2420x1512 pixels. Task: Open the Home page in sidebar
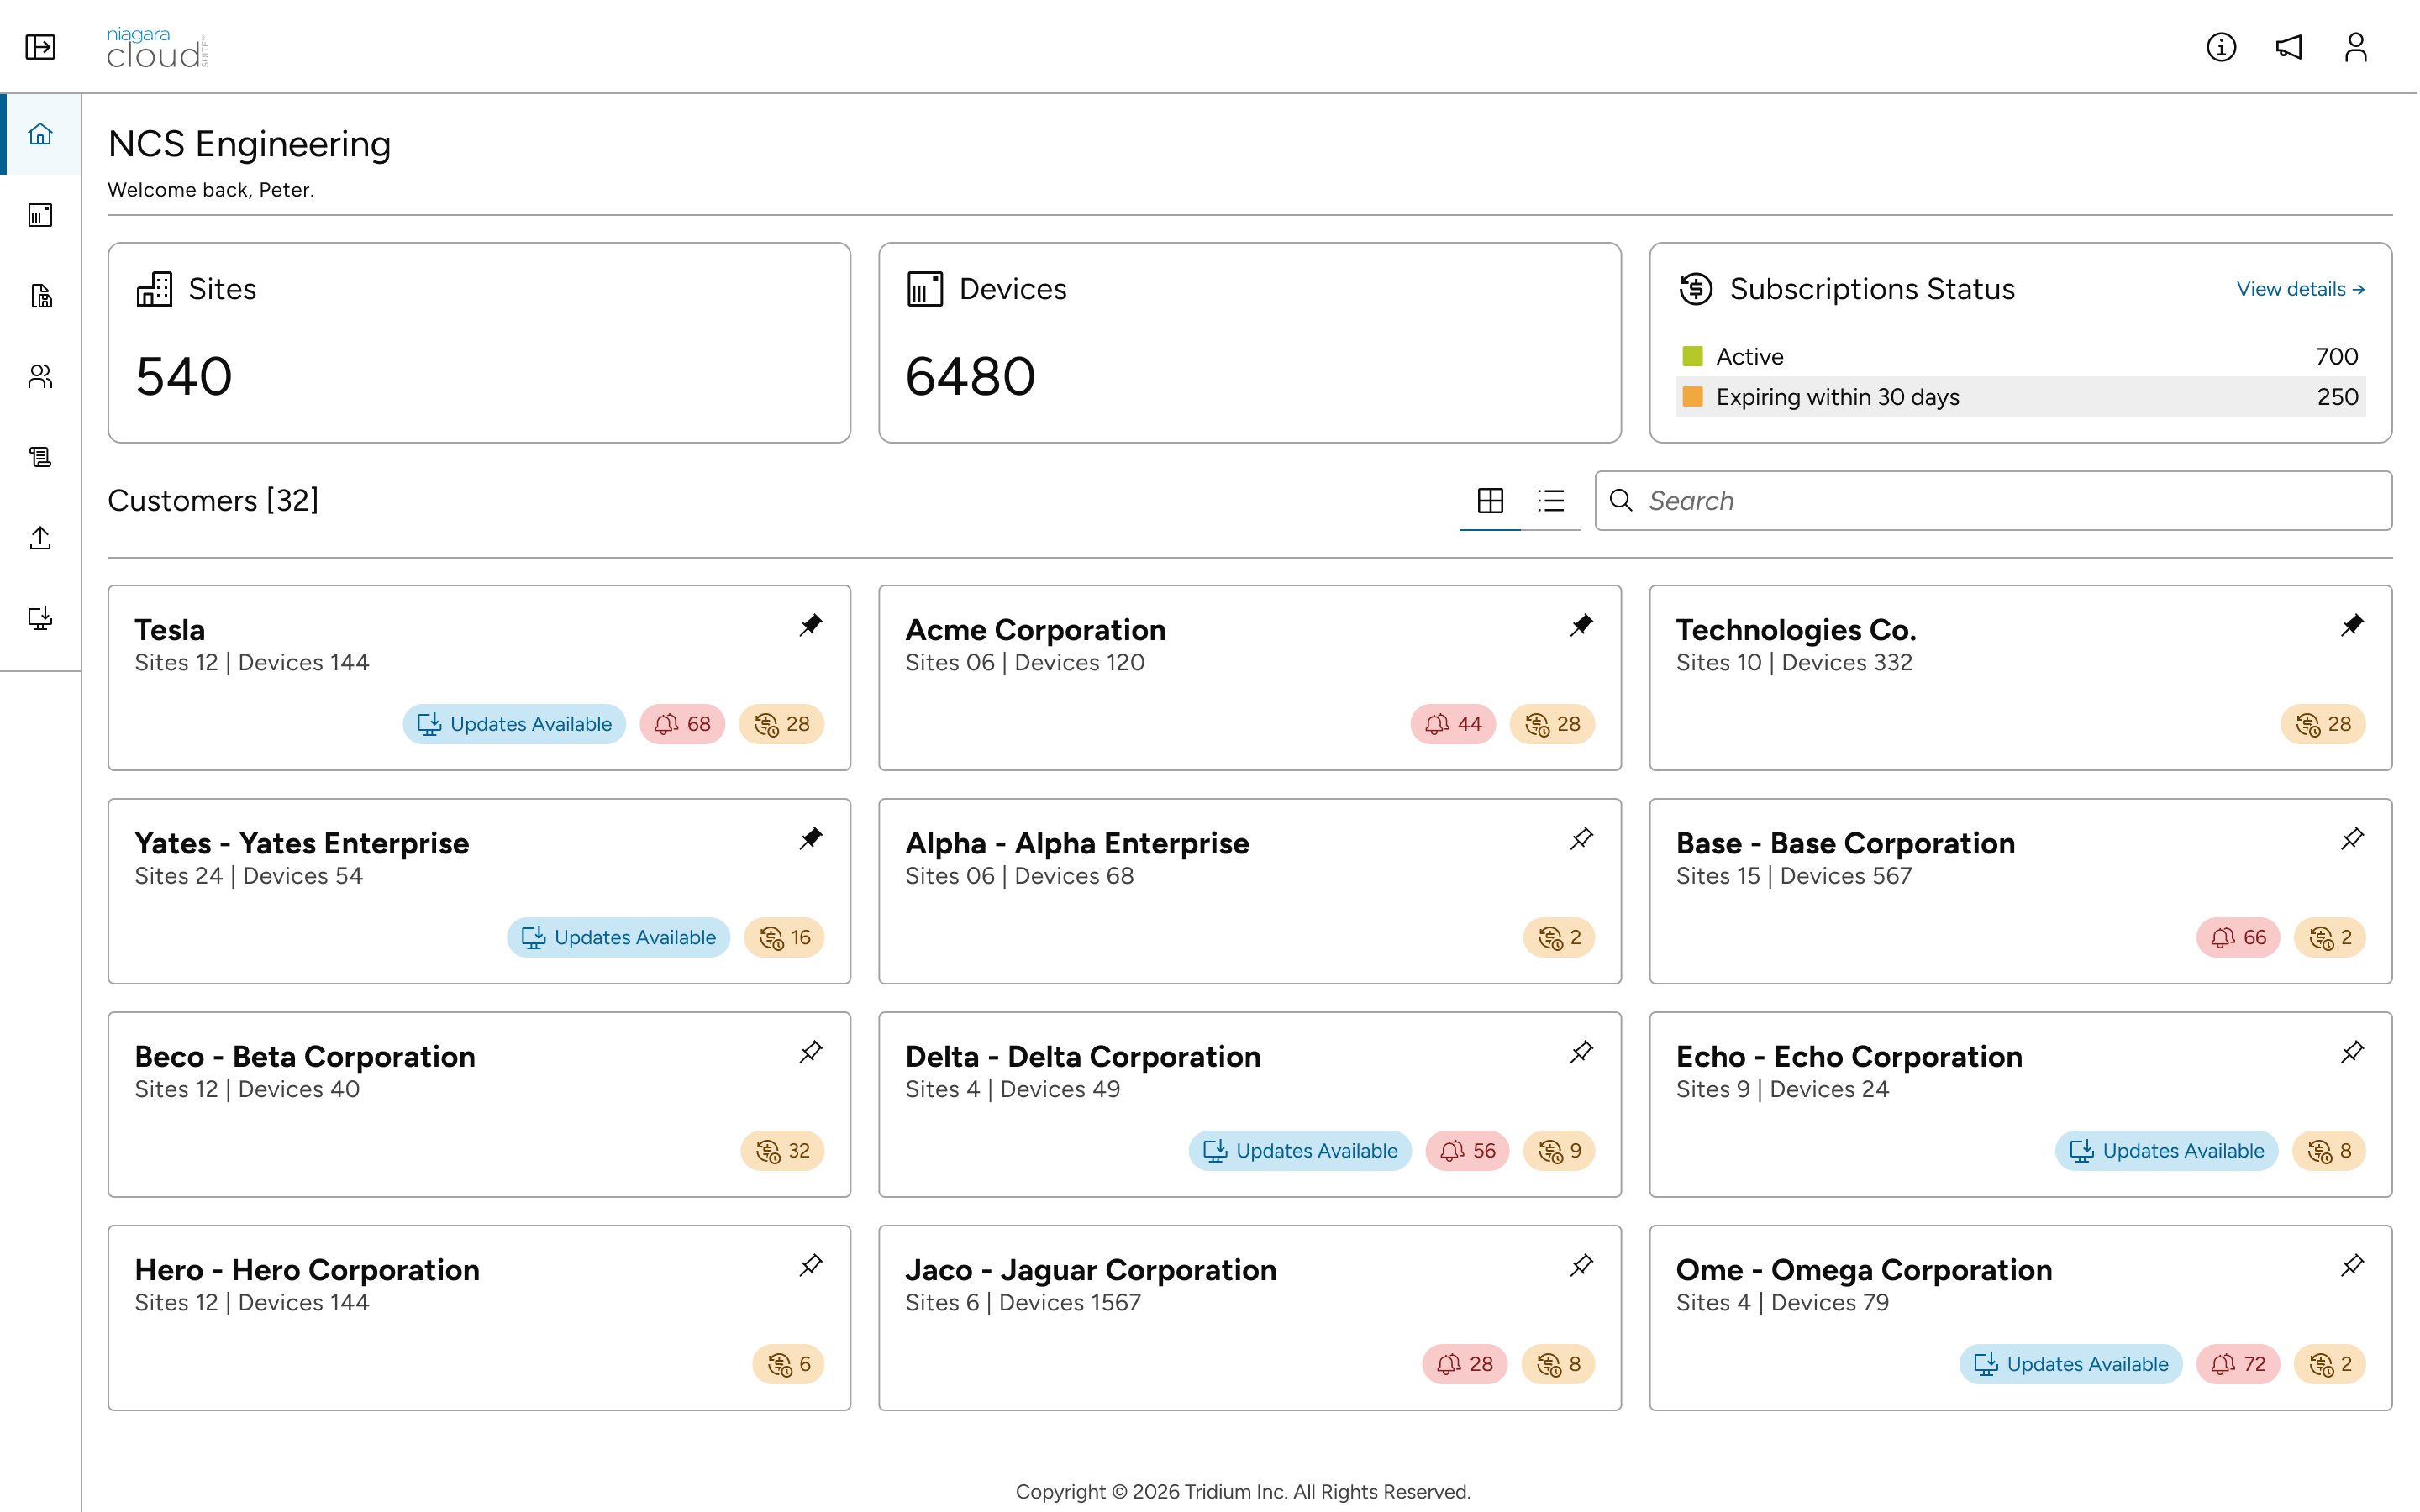click(x=40, y=134)
